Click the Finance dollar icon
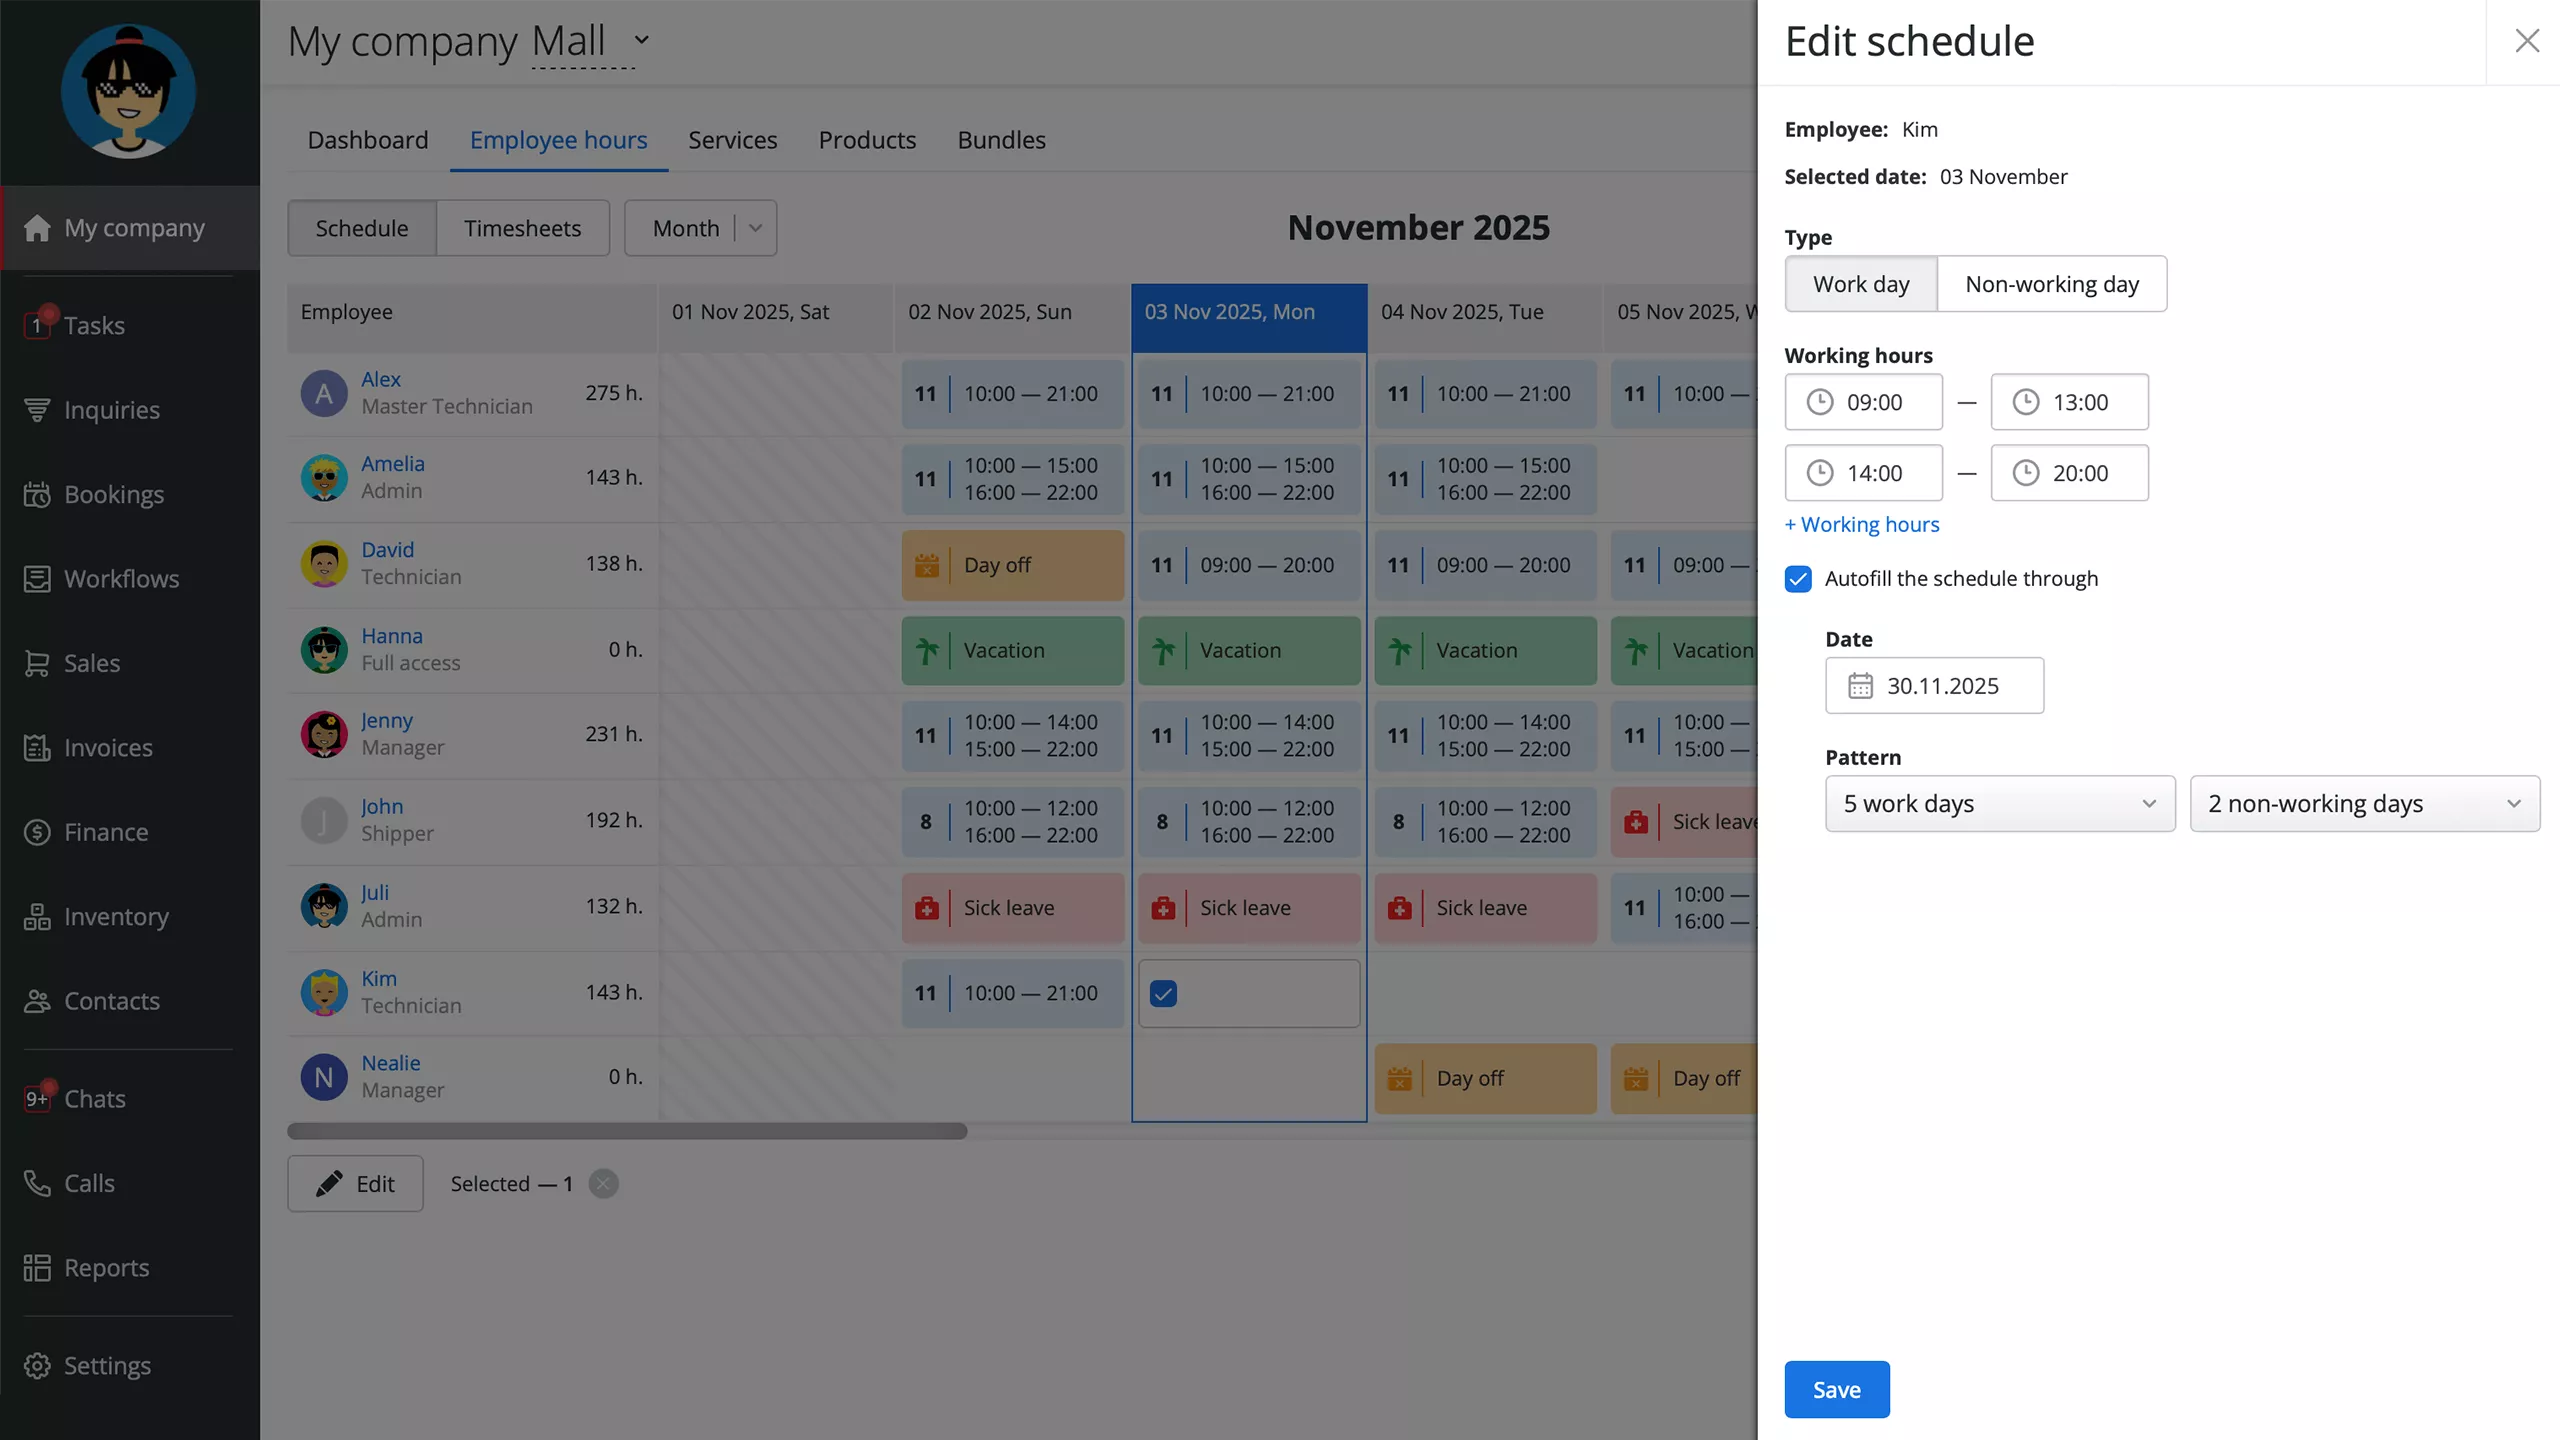 (37, 832)
